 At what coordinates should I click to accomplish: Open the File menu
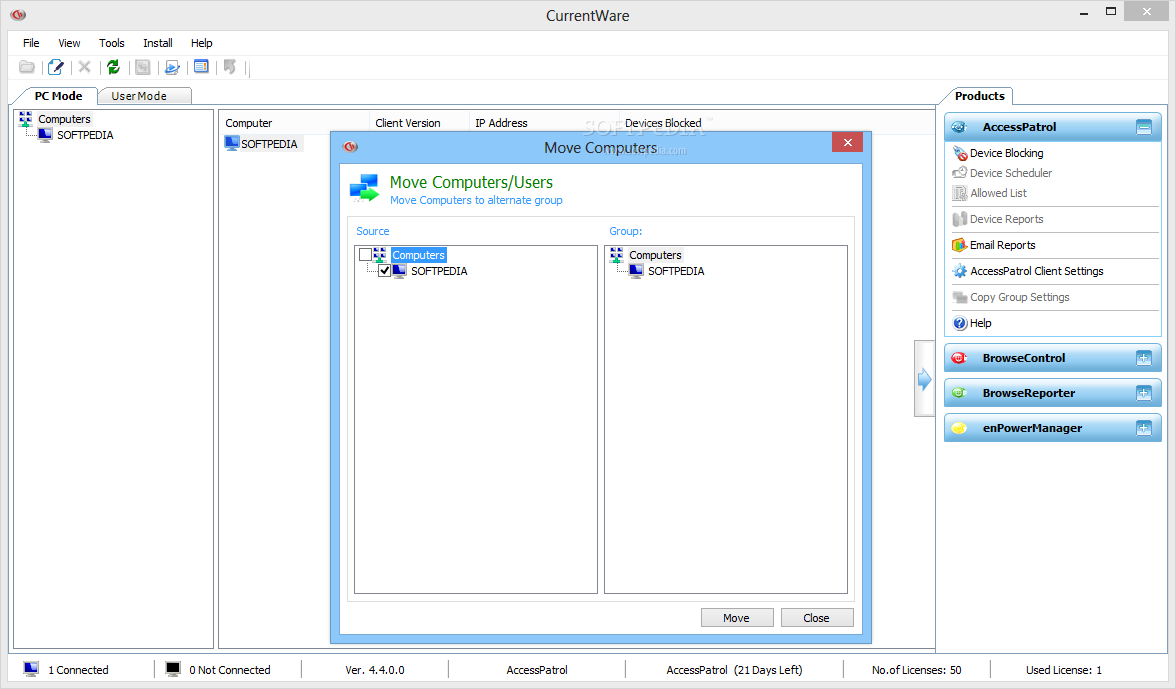click(x=31, y=43)
